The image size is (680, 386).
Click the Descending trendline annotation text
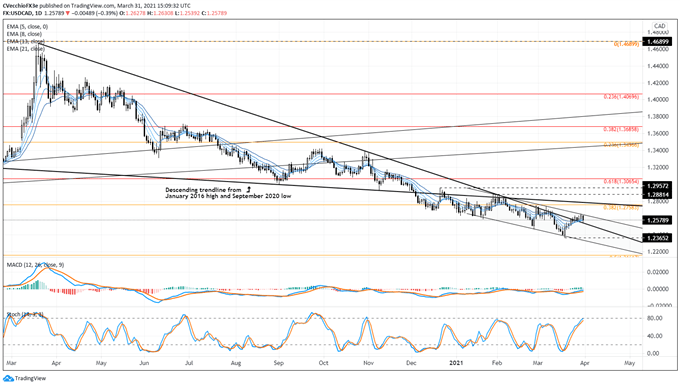[228, 193]
